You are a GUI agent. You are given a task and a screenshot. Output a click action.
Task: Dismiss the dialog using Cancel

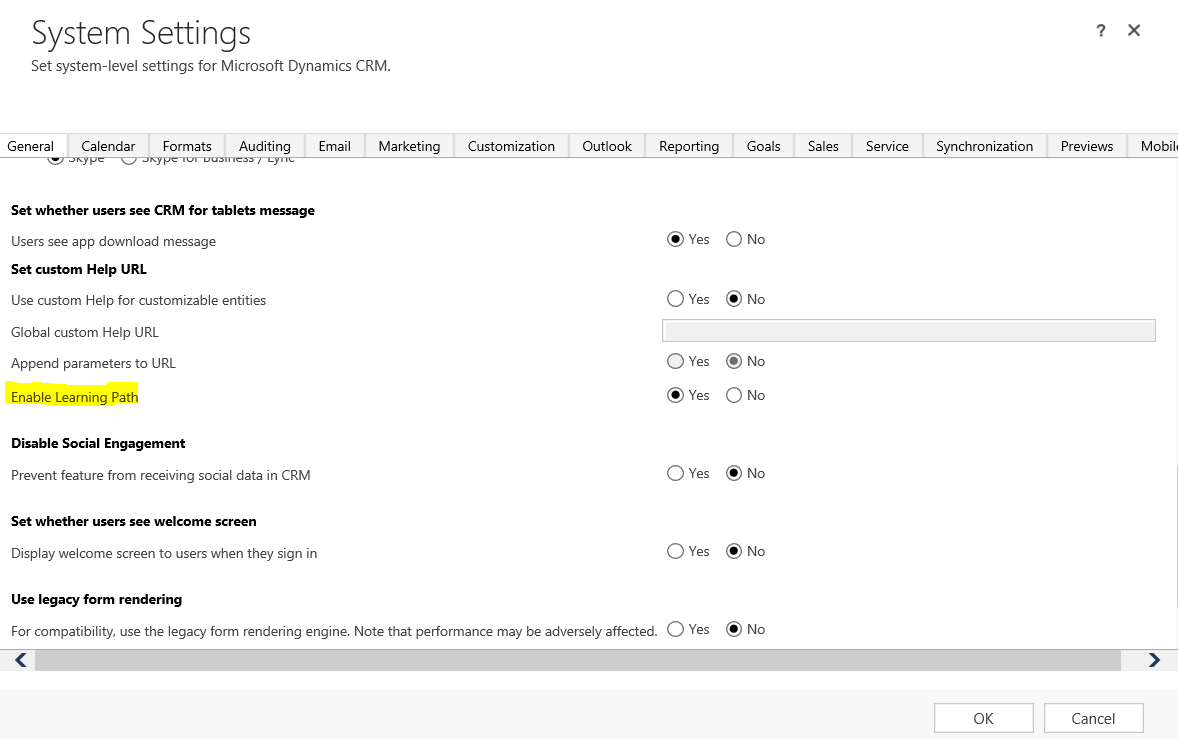(1093, 717)
